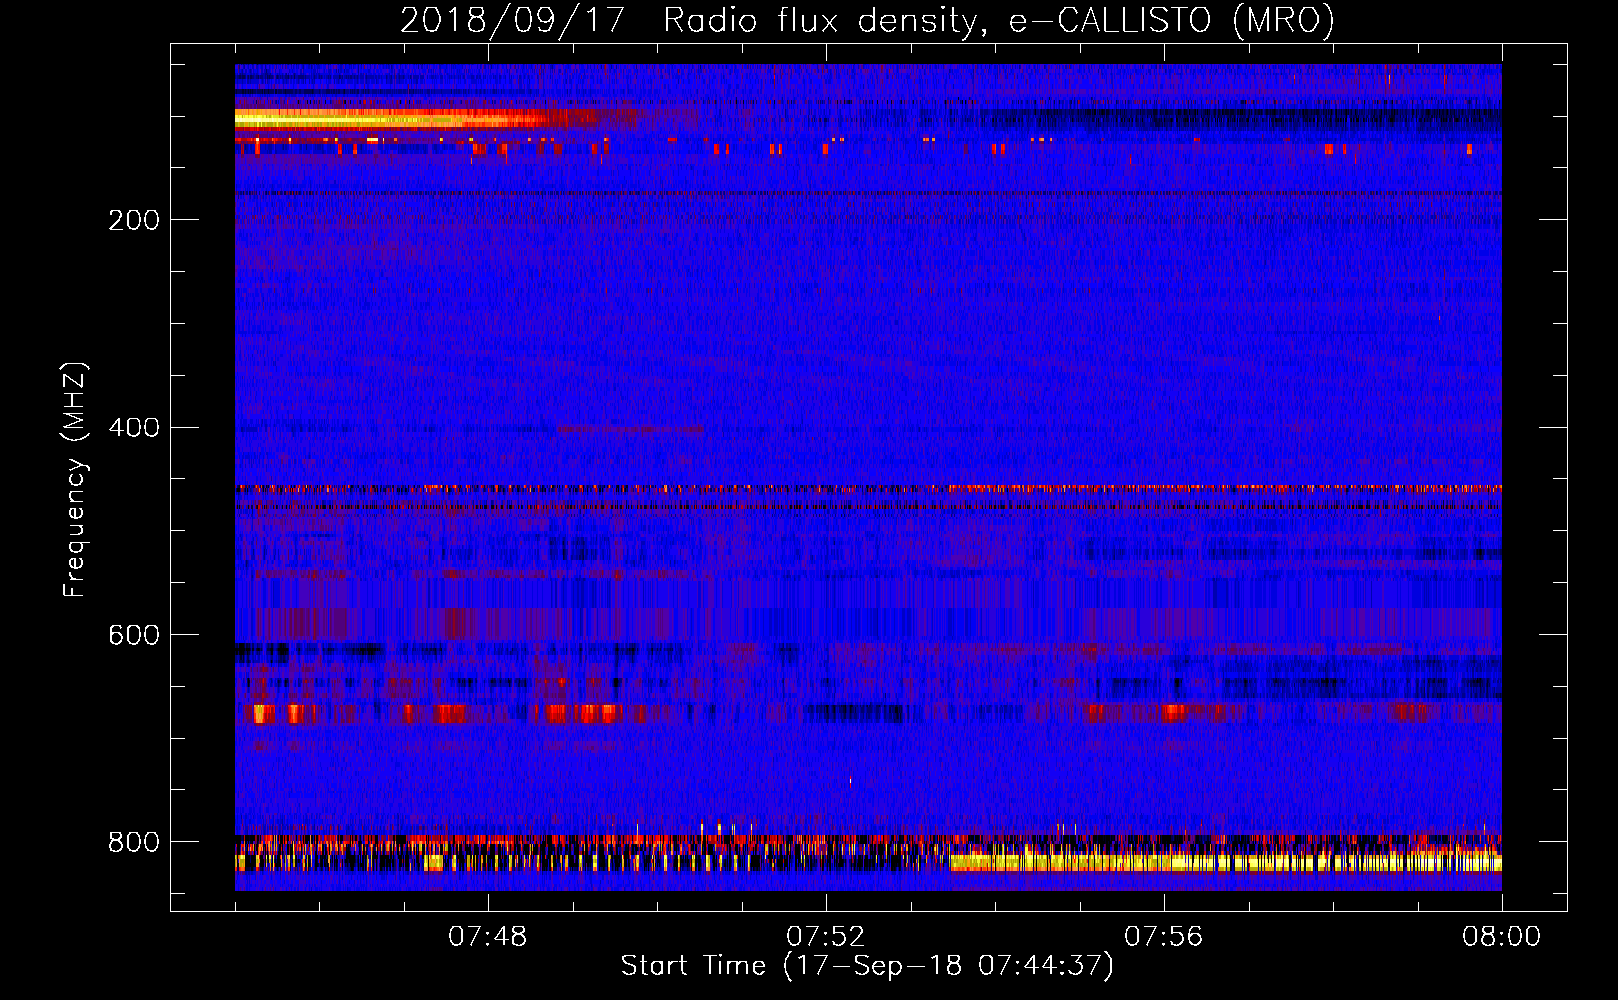Click the 'Frequency (MHZ)' axis label

[75, 479]
